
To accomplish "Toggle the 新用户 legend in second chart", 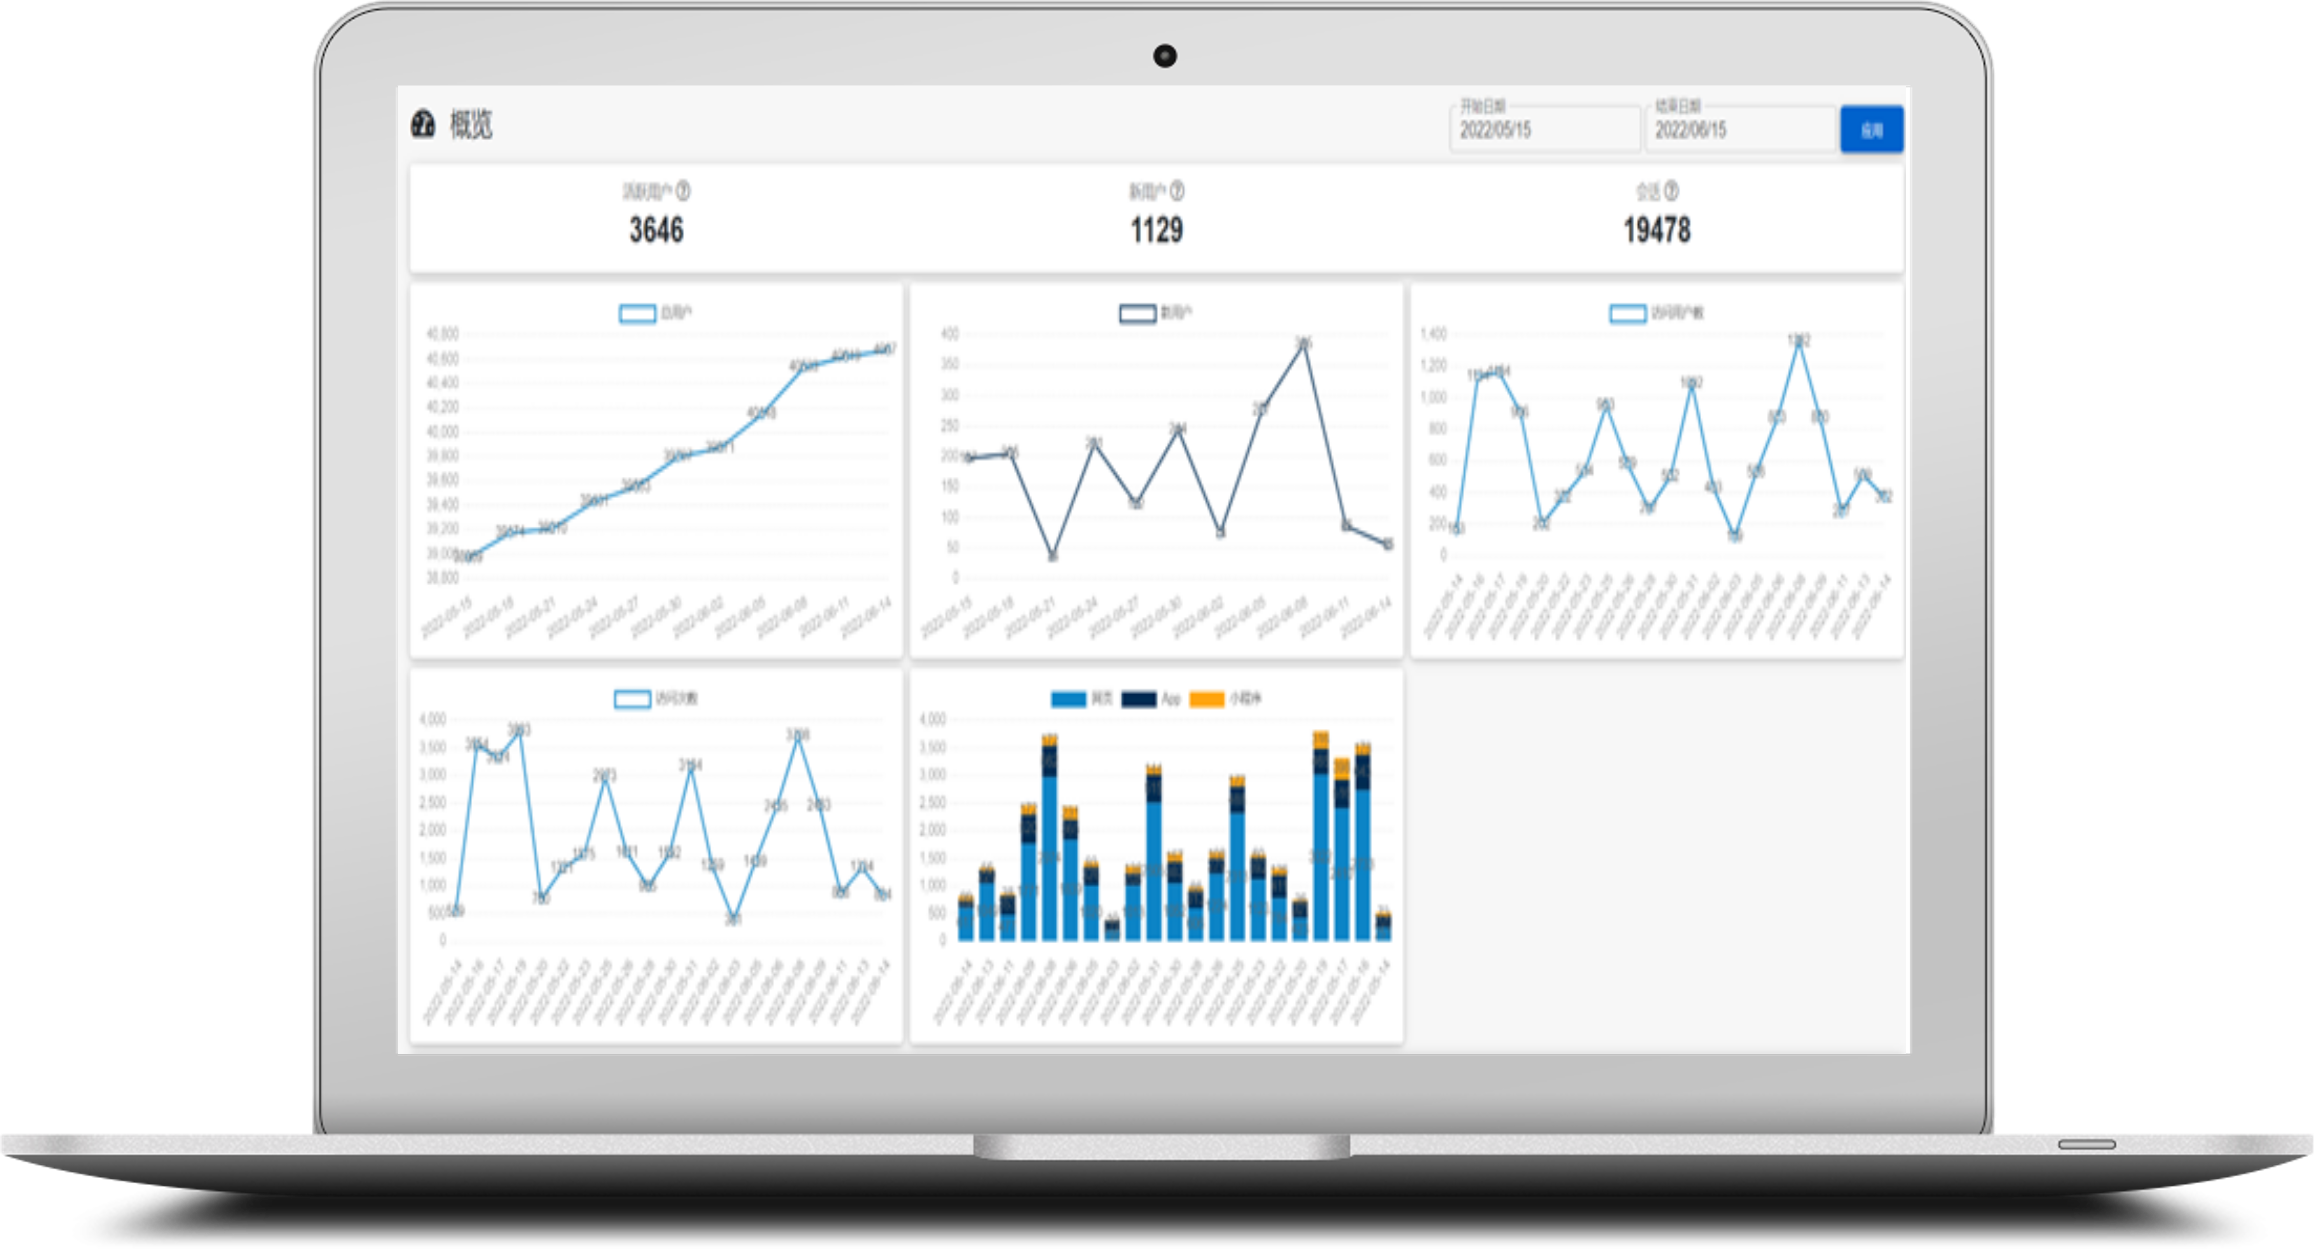I will coord(1155,313).
